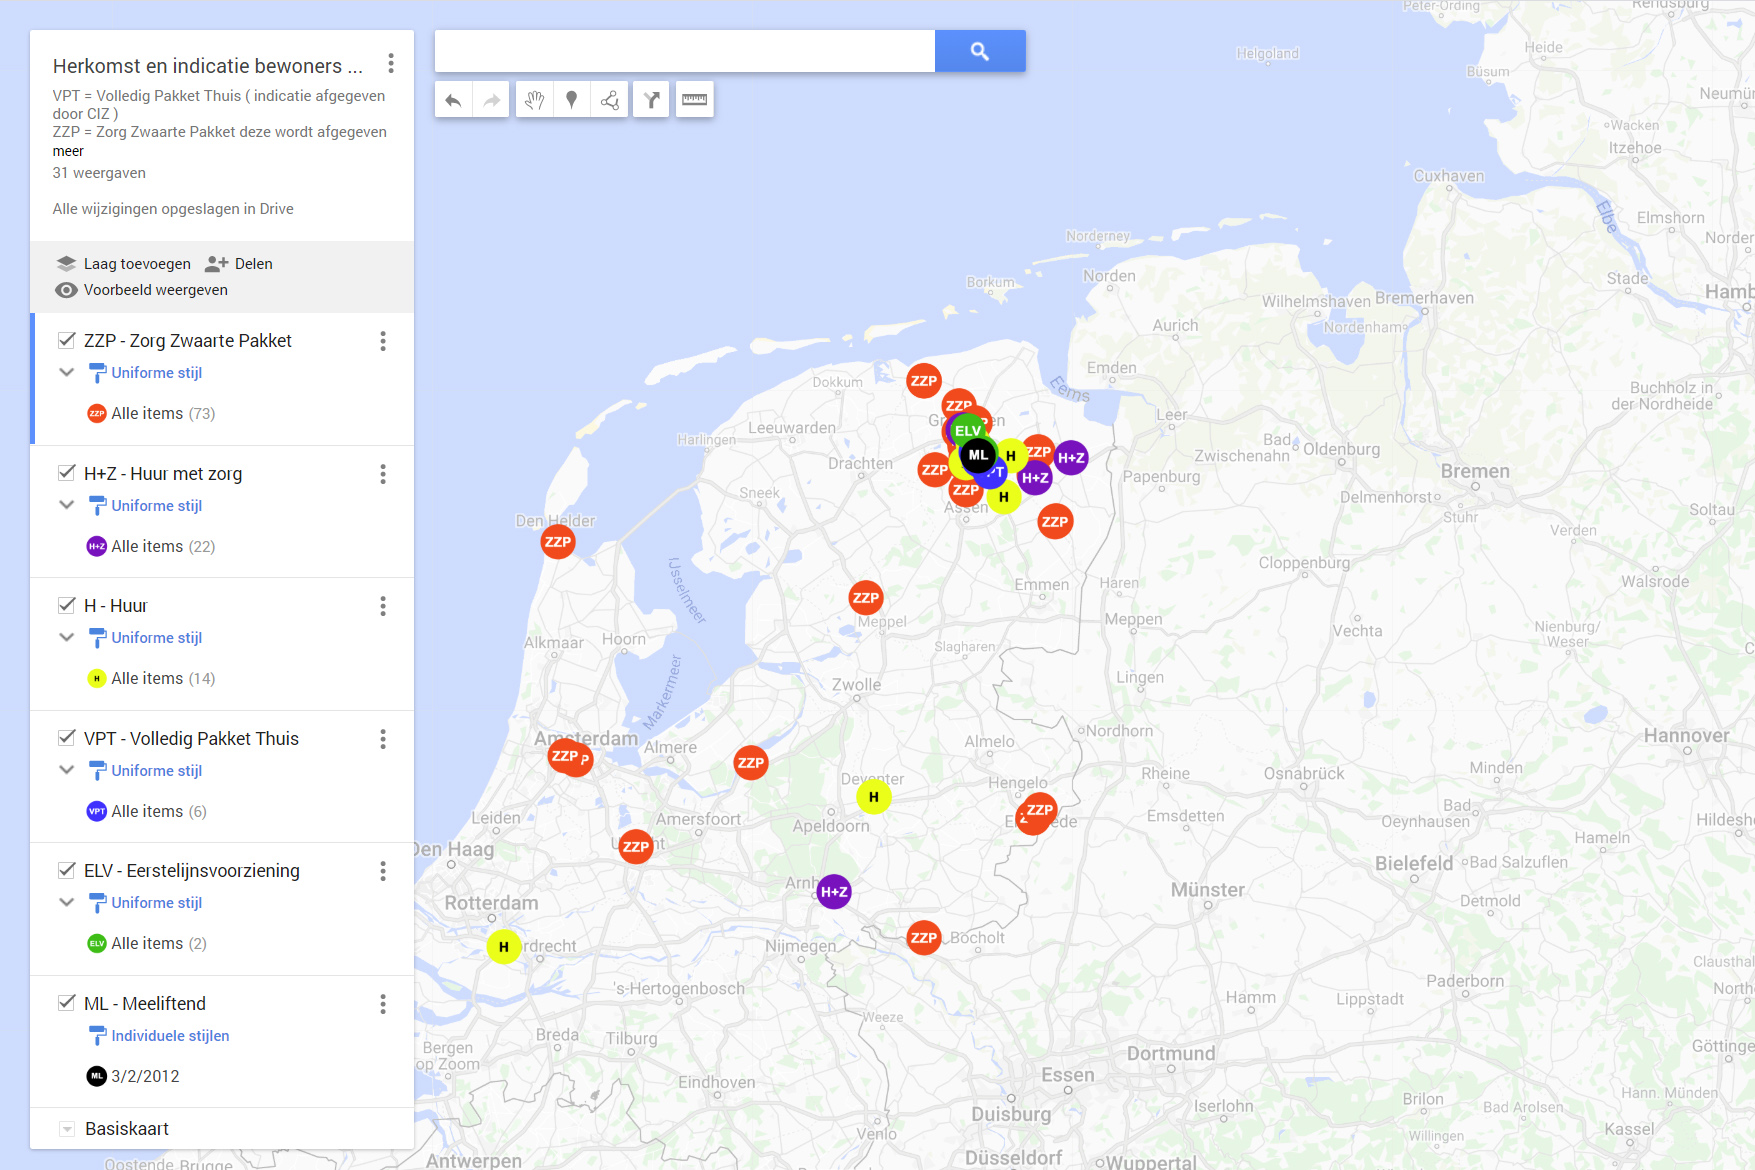Select the Add directions tool
The image size is (1755, 1170).
(651, 100)
